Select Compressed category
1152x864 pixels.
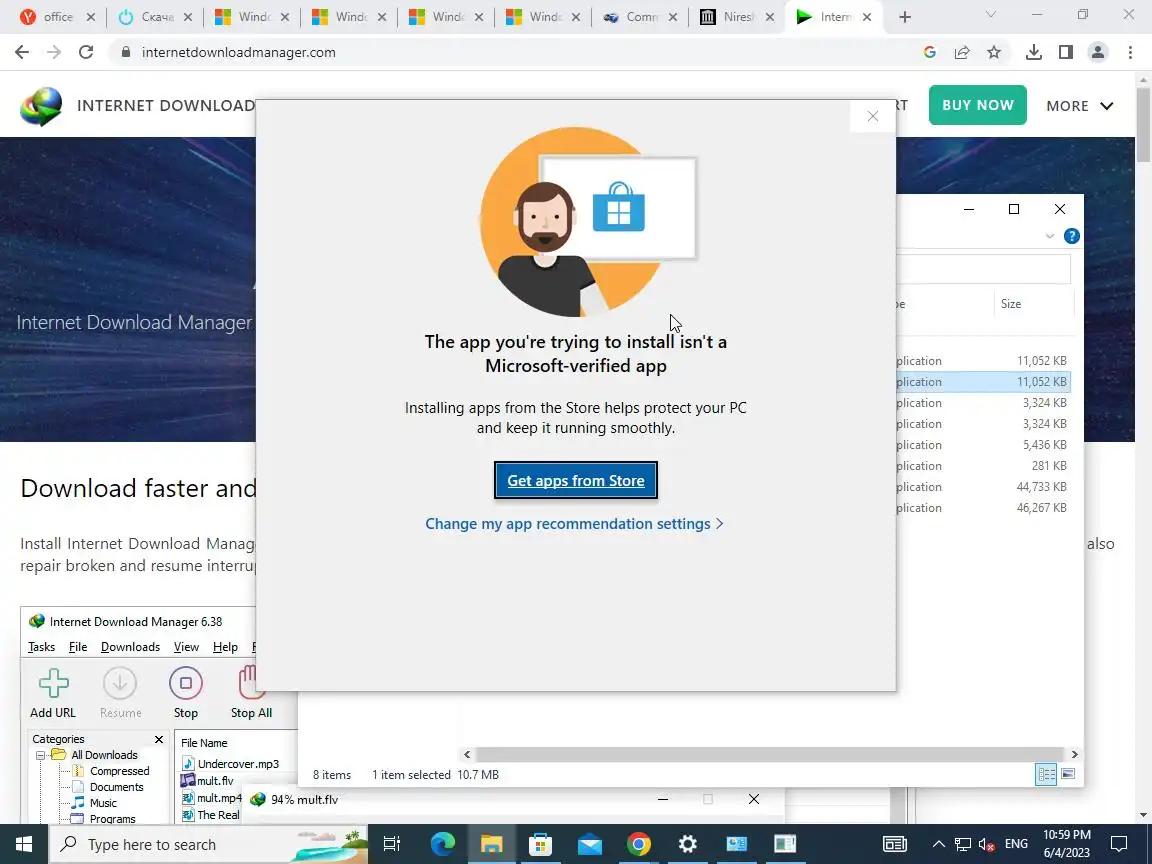[119, 771]
